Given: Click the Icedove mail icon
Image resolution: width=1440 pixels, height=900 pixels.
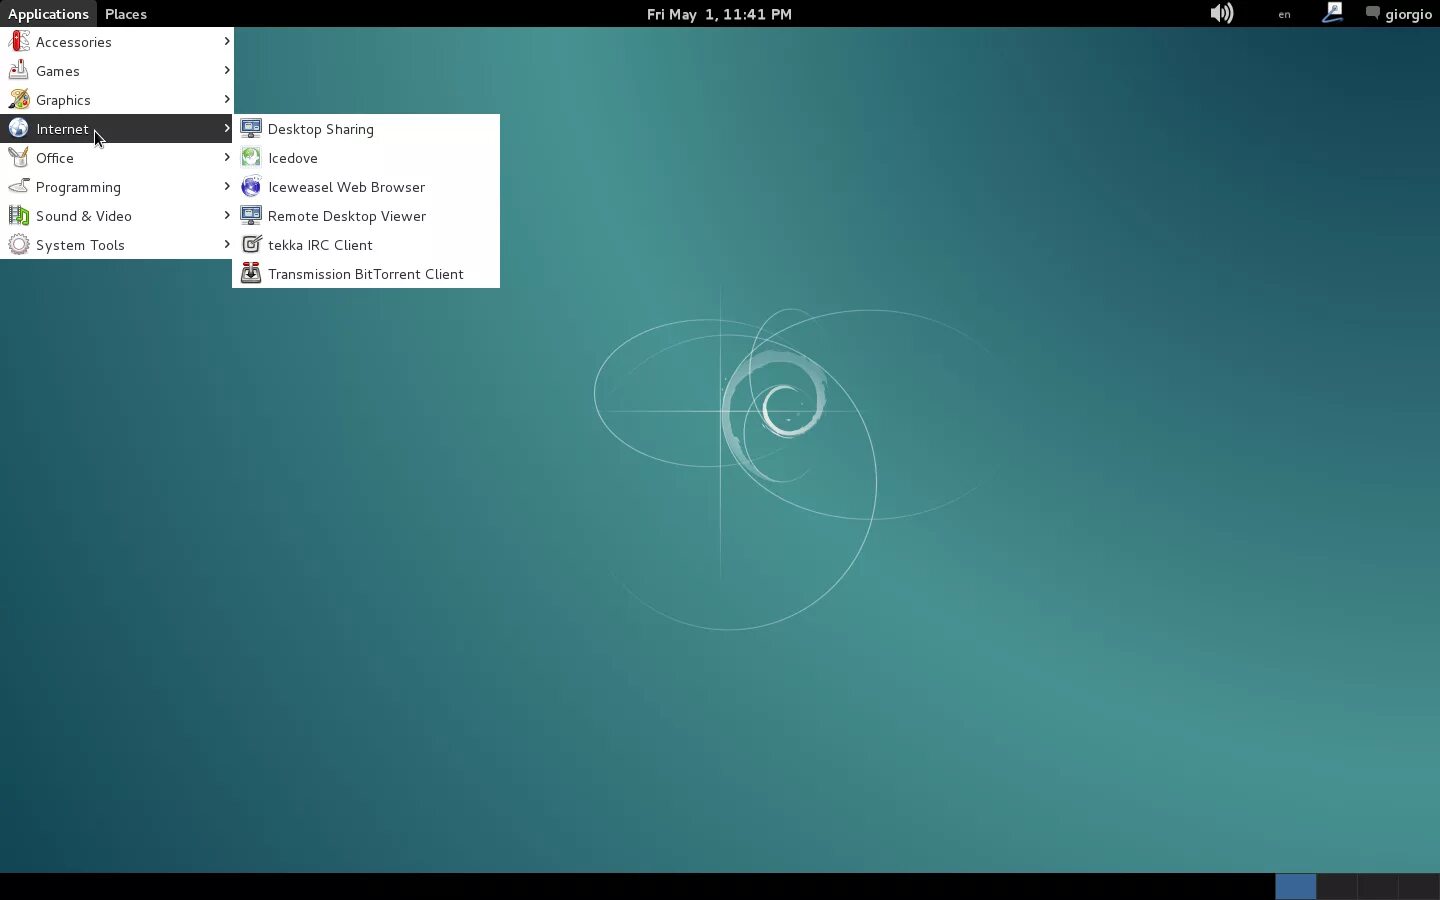Looking at the screenshot, I should [x=251, y=157].
